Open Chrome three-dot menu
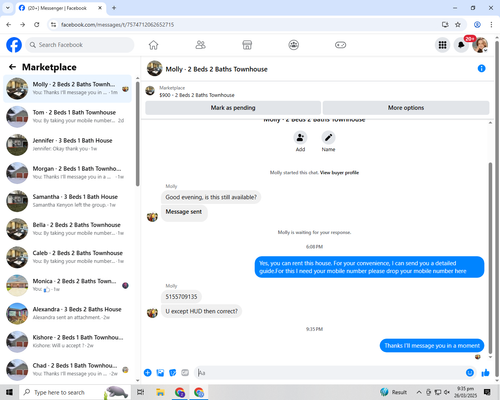Image resolution: width=500 pixels, height=400 pixels. tap(491, 25)
